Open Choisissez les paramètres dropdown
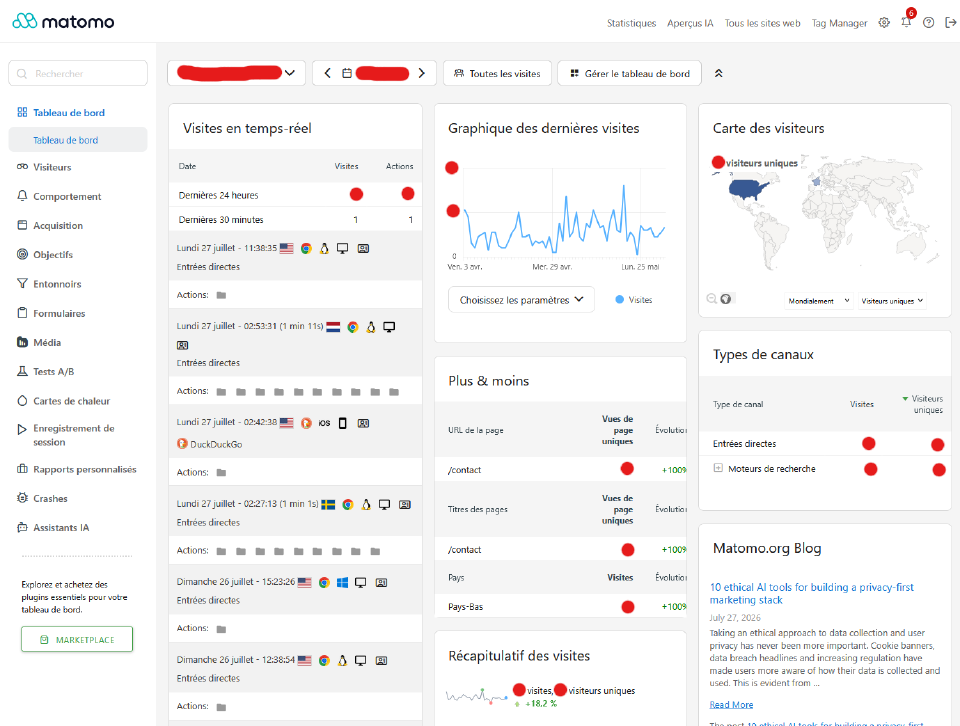 pyautogui.click(x=521, y=300)
